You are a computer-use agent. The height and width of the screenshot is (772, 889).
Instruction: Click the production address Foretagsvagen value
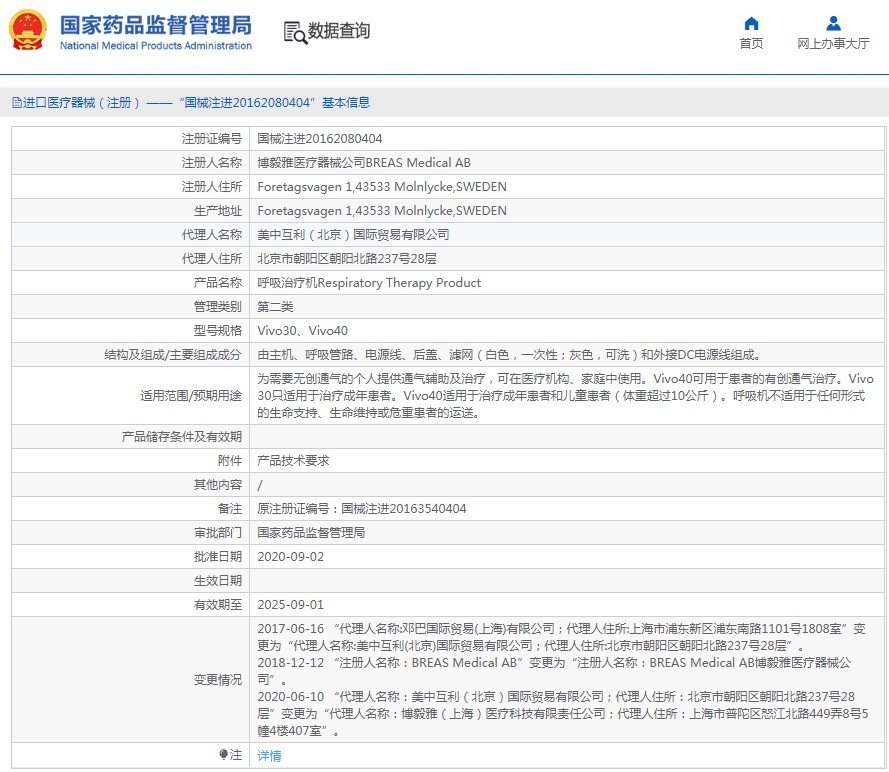(382, 211)
